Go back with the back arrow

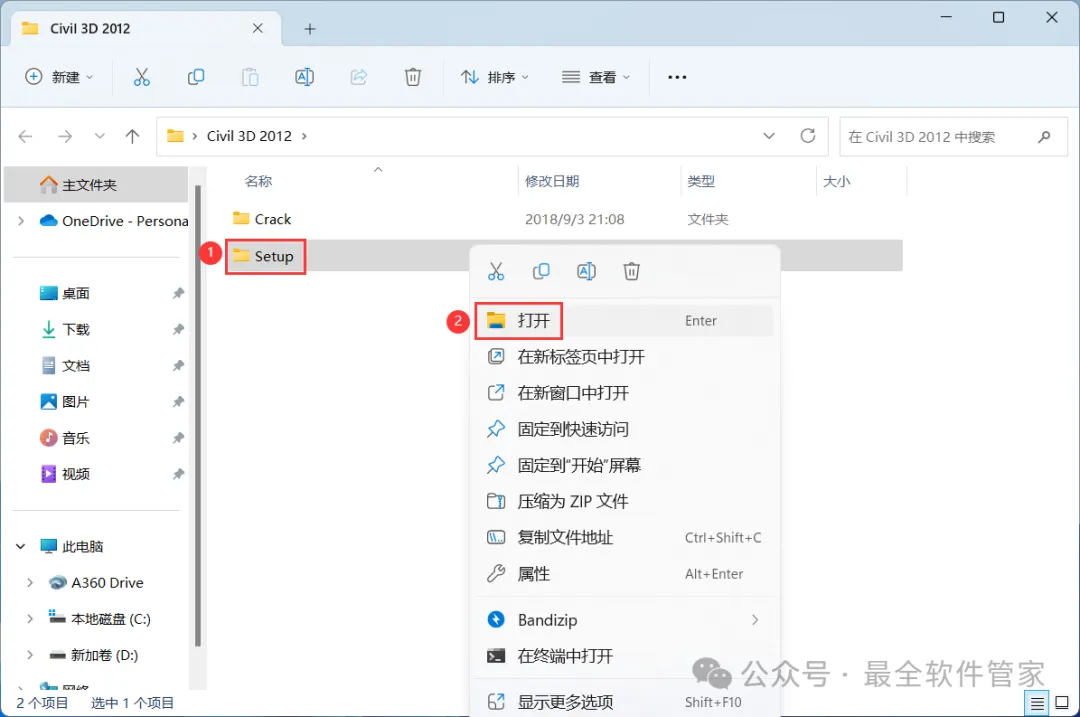pos(25,136)
